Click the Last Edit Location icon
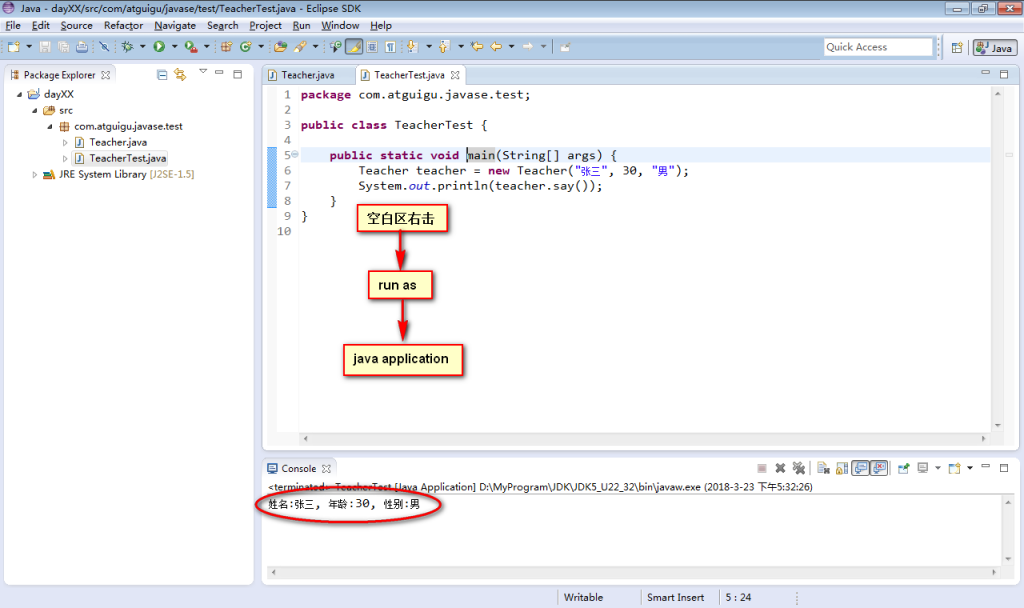Viewport: 1024px width, 608px height. [x=477, y=47]
